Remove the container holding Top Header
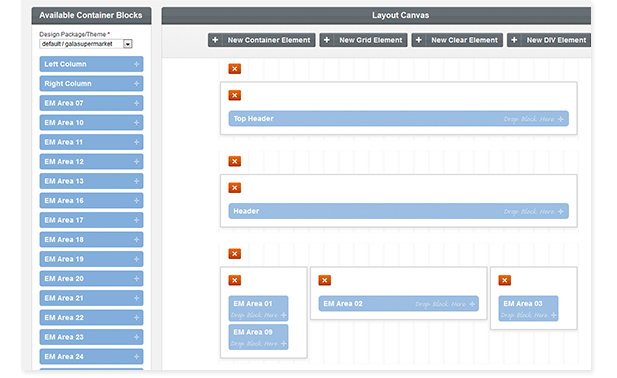Screen dimensions: 617x378 point(235,69)
